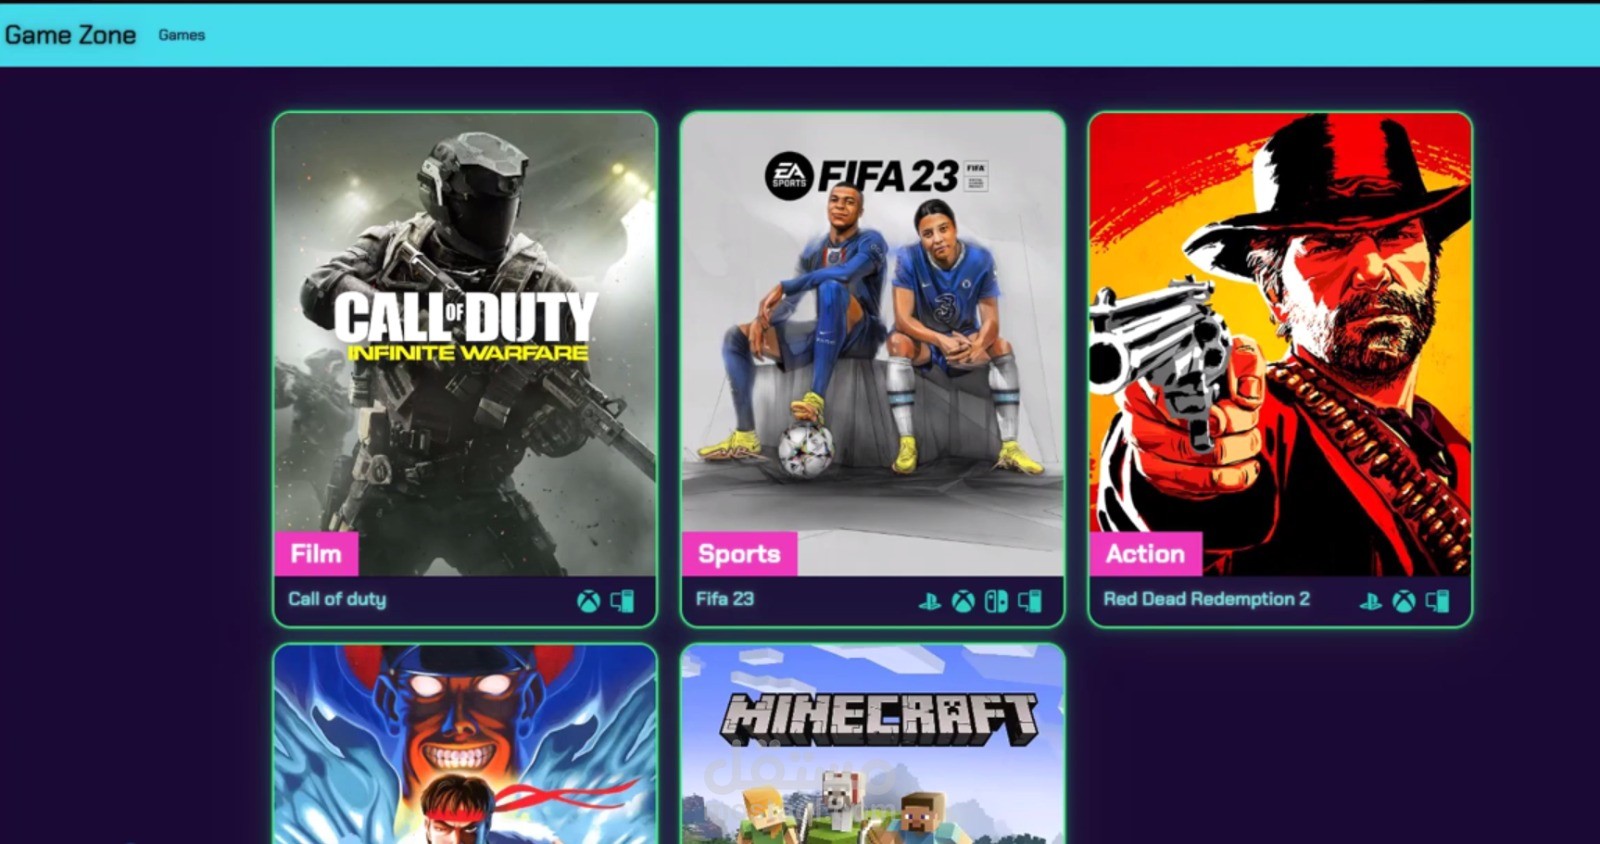Click PlayStation icon on Fifa 23 card

(929, 601)
